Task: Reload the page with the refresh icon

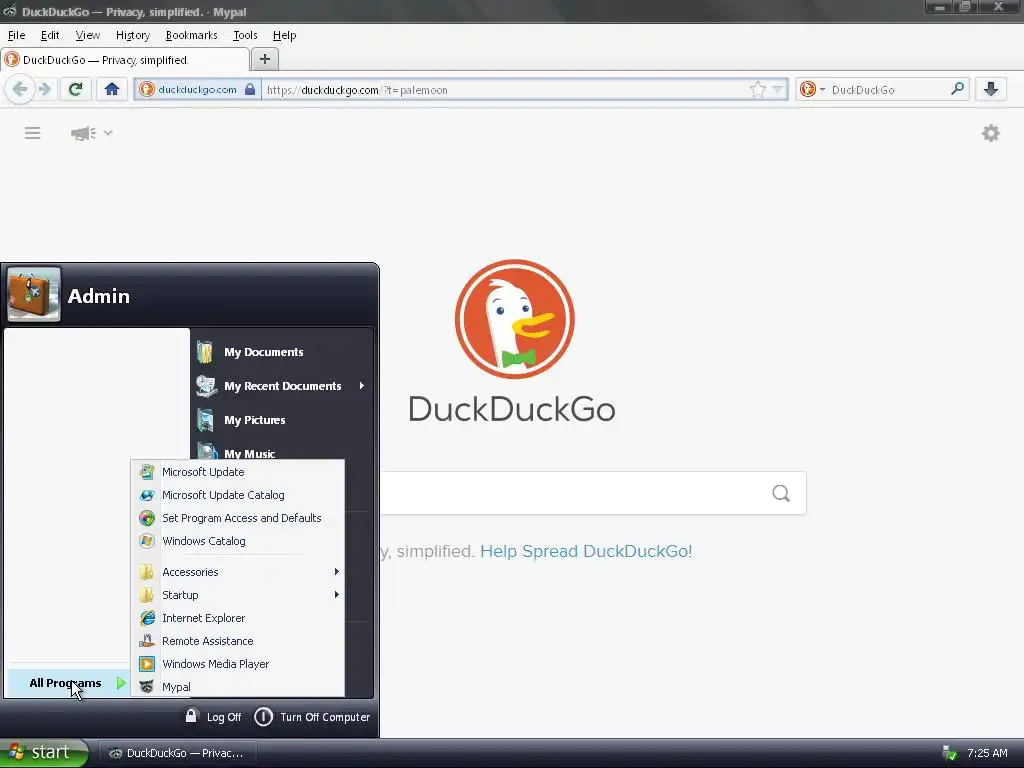Action: pyautogui.click(x=75, y=89)
